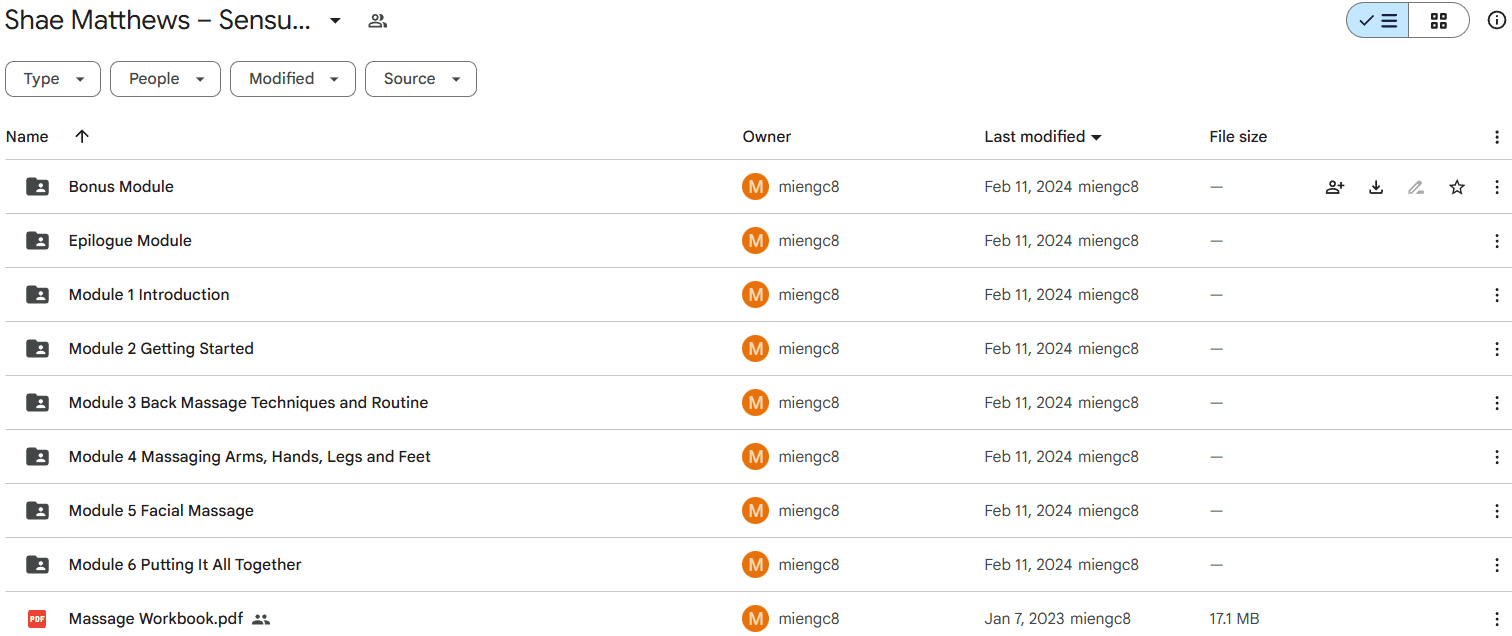
Task: Select the list layout view
Action: pos(1378,20)
